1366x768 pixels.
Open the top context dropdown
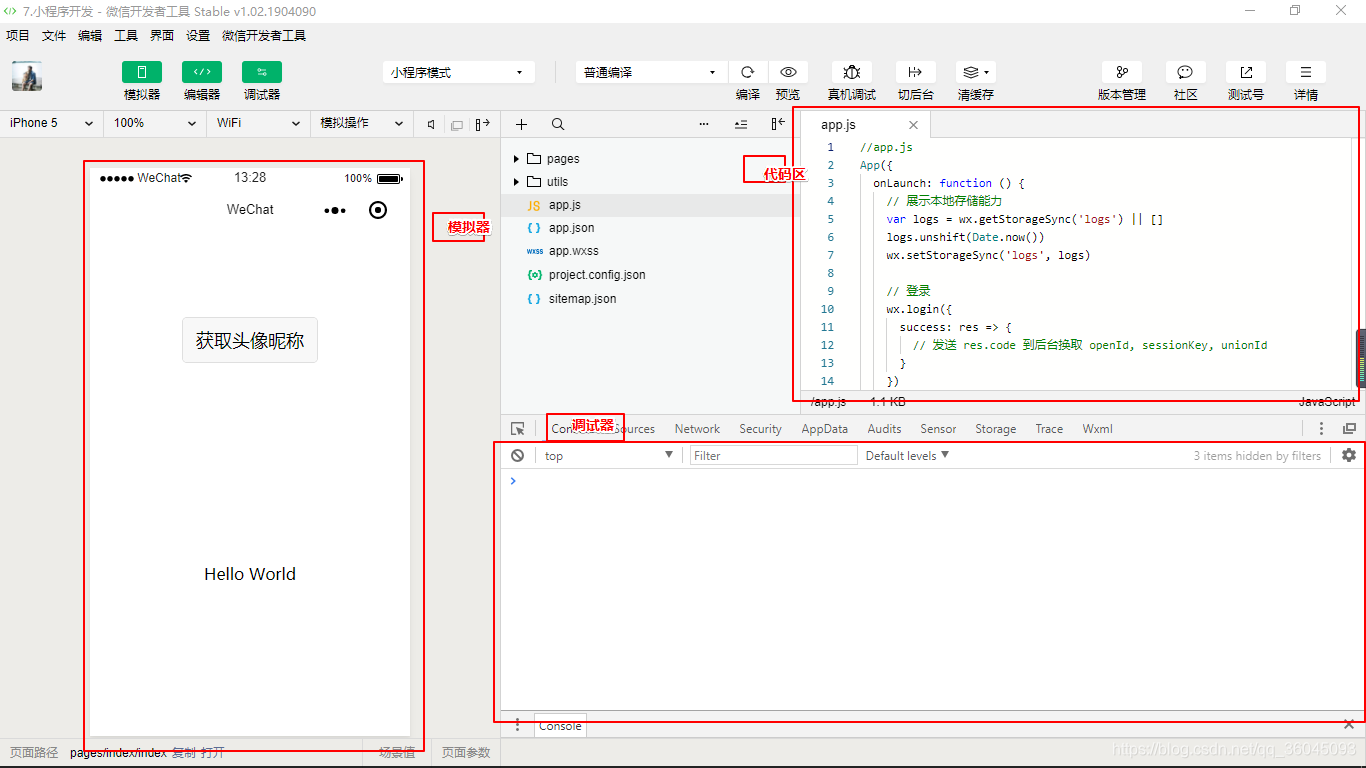pyautogui.click(x=608, y=455)
